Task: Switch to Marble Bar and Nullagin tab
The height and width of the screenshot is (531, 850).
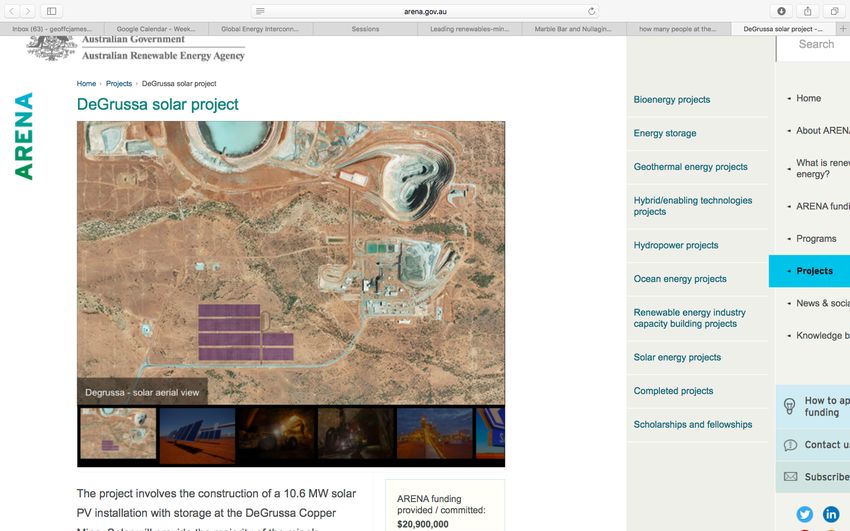Action: point(574,29)
